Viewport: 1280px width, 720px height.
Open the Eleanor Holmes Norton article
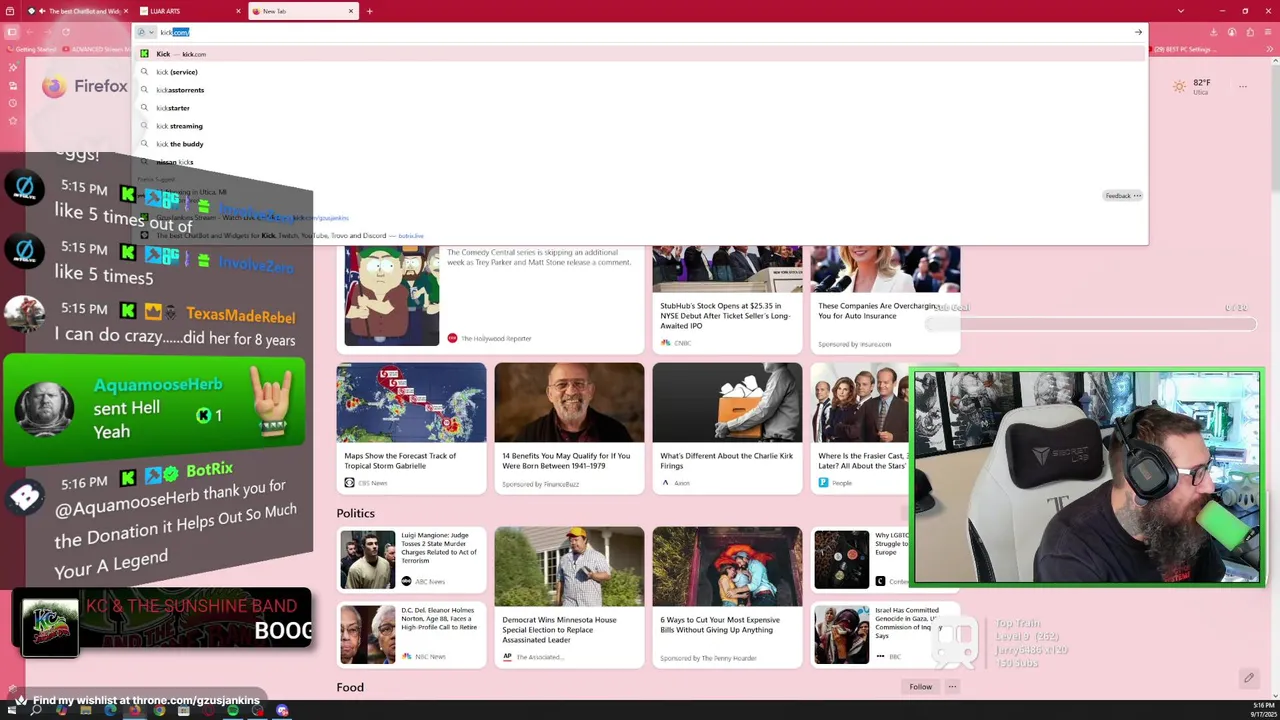coord(411,635)
